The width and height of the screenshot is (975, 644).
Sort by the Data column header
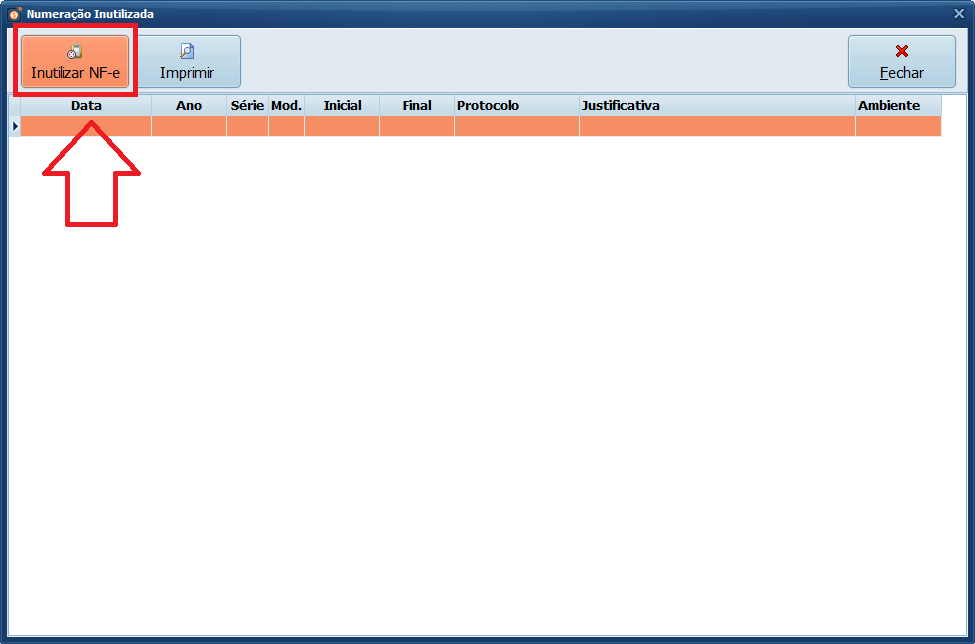(x=86, y=105)
